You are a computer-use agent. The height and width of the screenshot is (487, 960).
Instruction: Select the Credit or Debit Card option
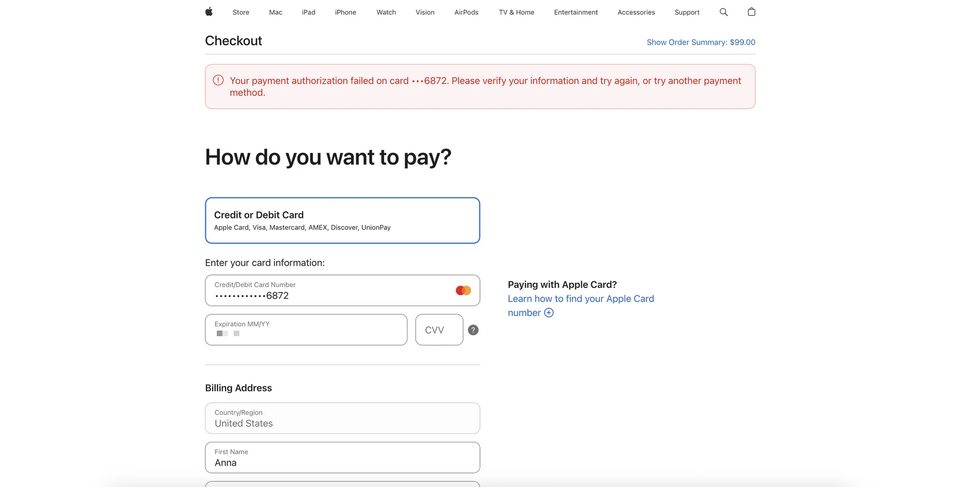tap(342, 221)
